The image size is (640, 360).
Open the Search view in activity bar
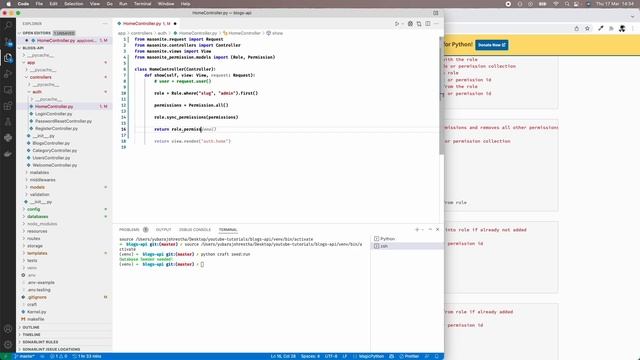(8, 25)
